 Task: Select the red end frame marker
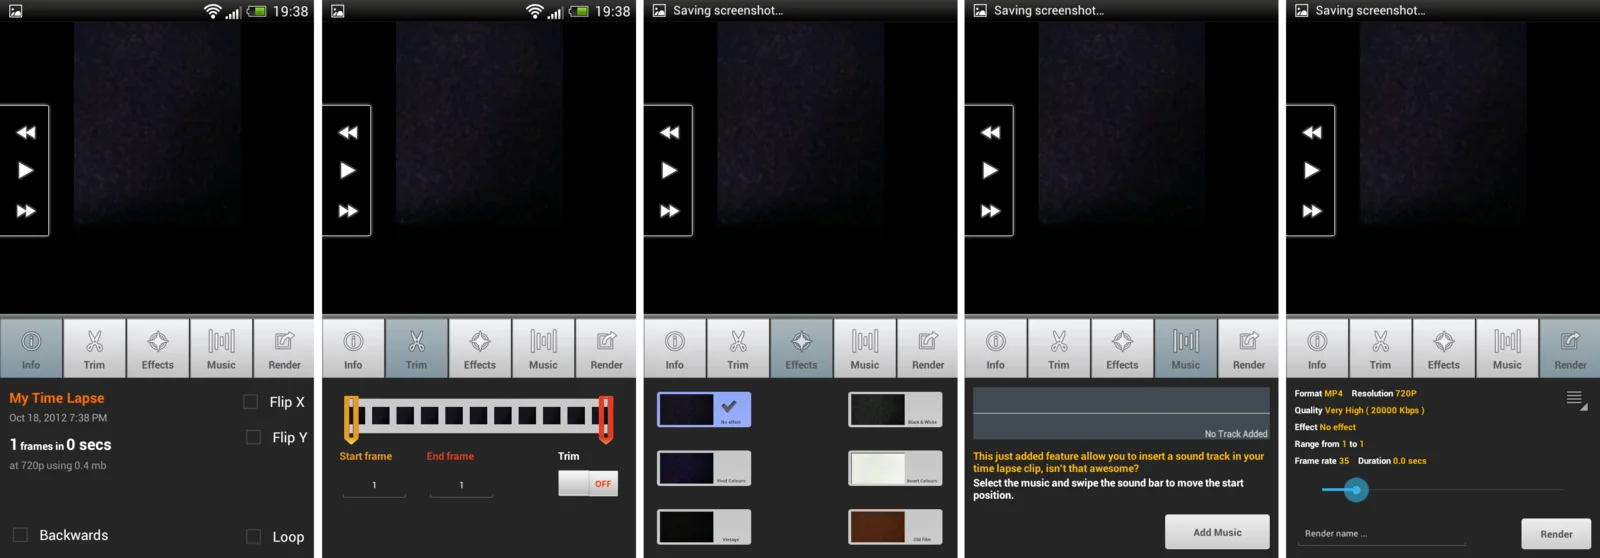click(x=605, y=419)
